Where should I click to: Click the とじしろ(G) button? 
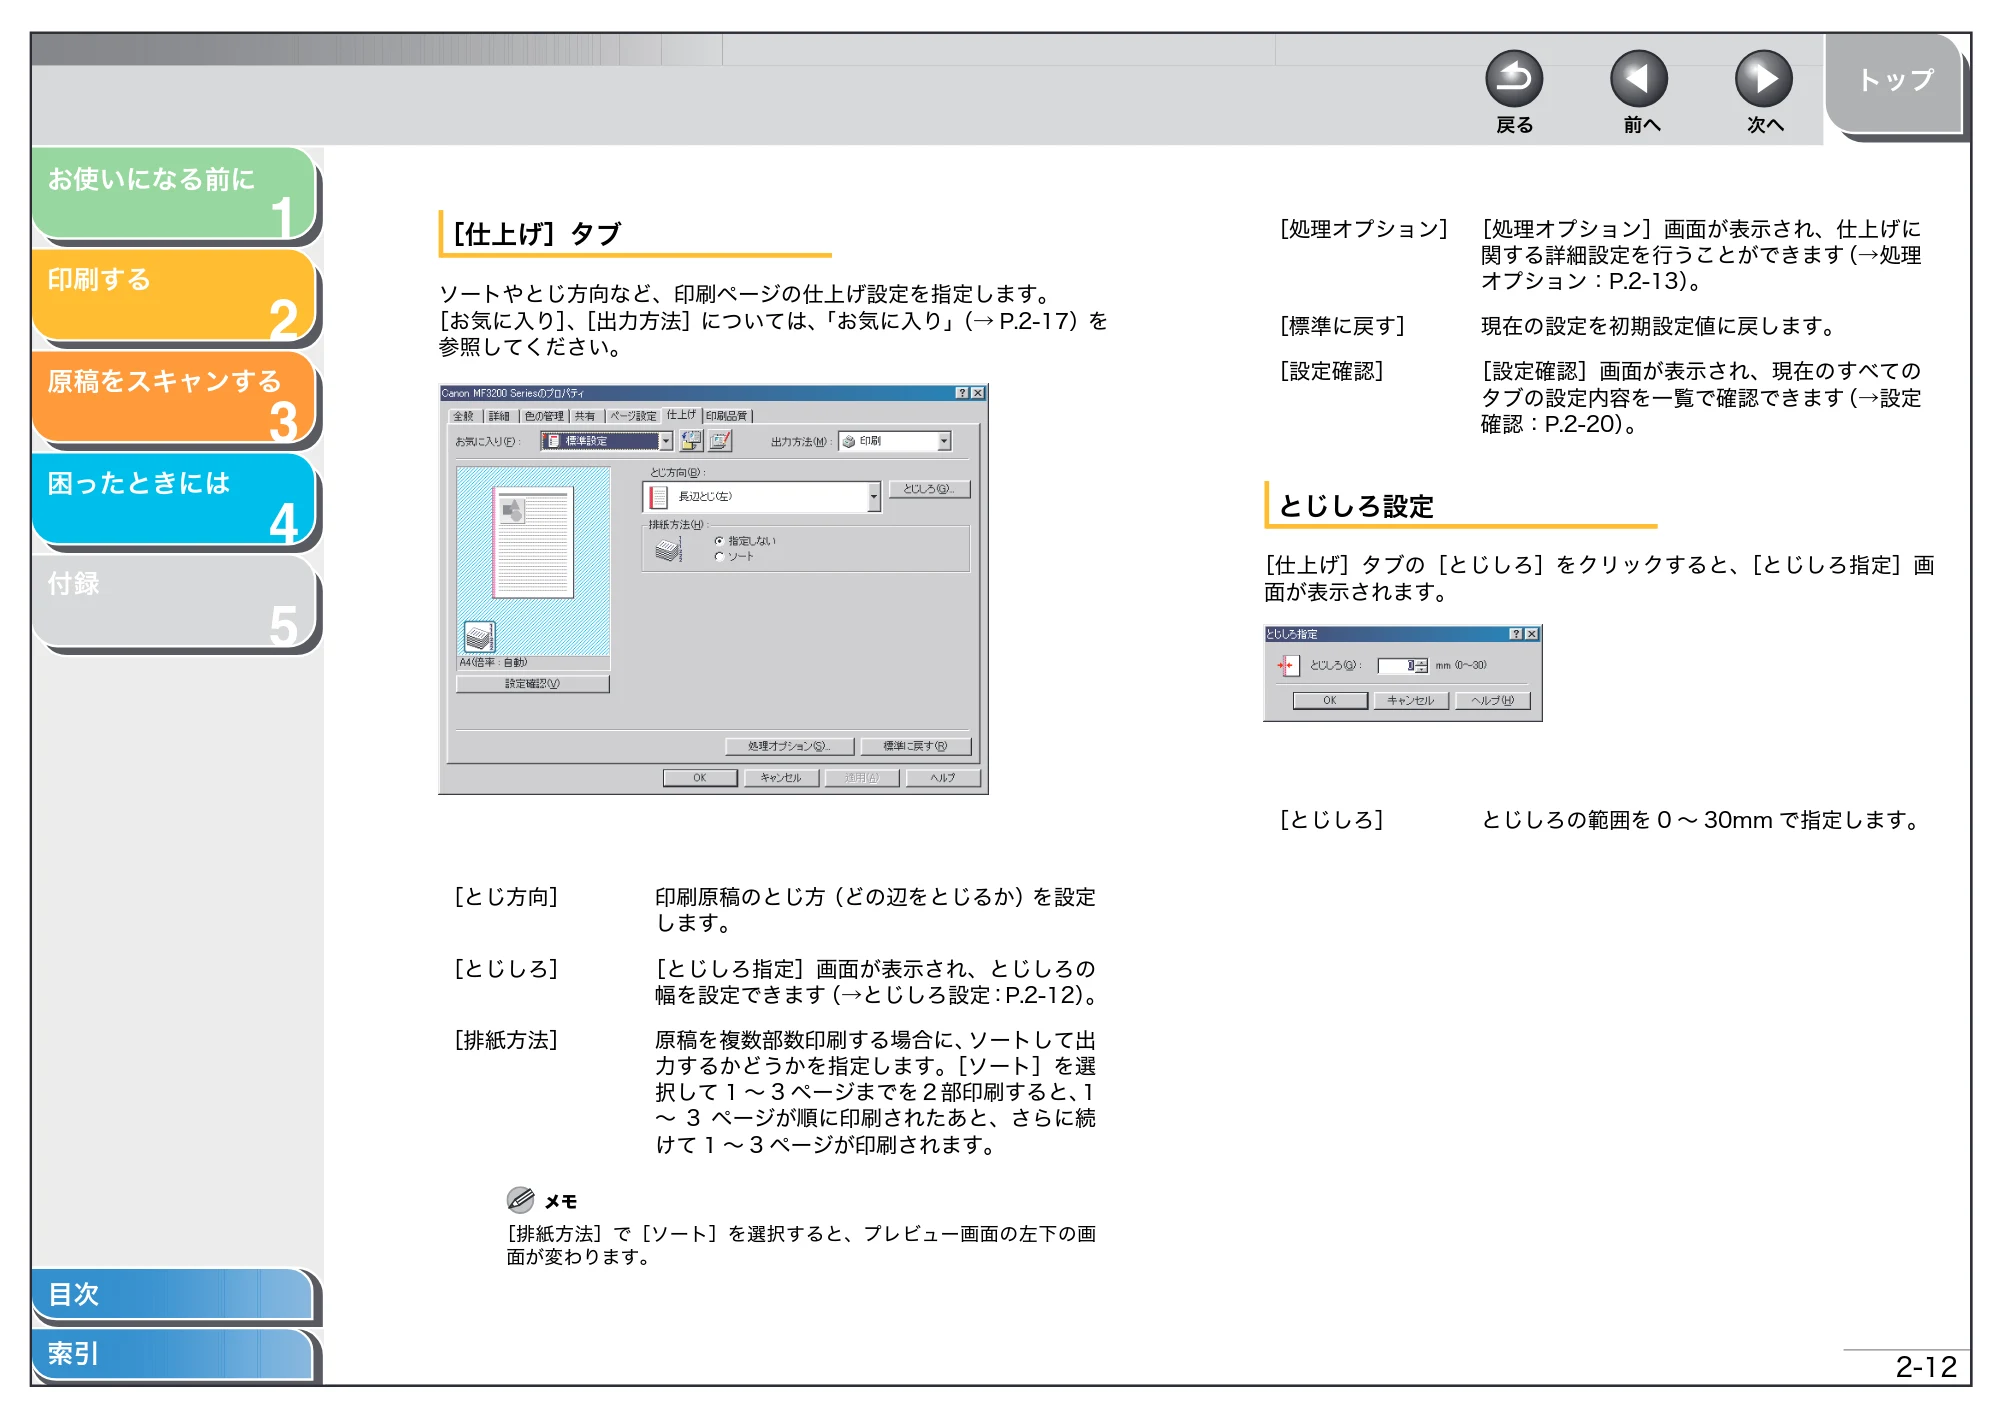tap(929, 489)
